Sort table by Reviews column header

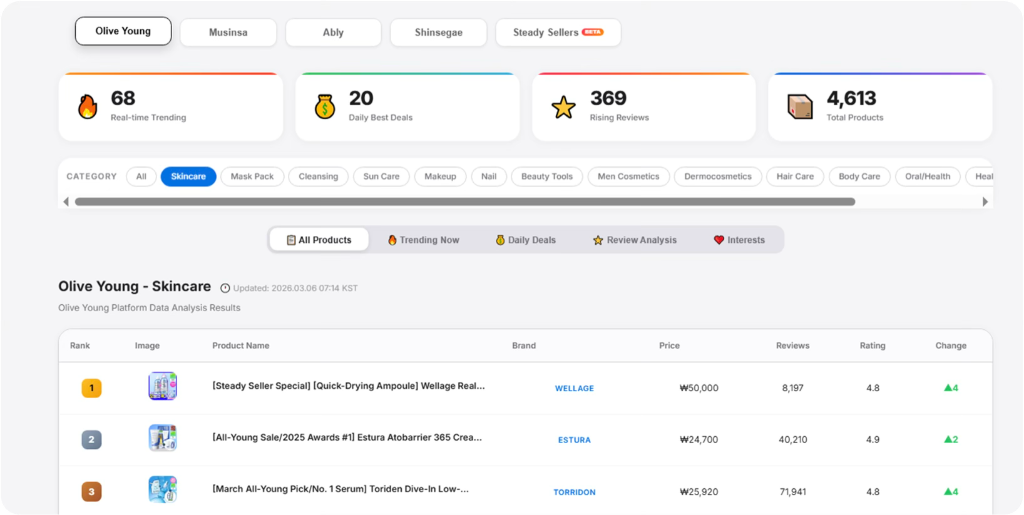(792, 346)
